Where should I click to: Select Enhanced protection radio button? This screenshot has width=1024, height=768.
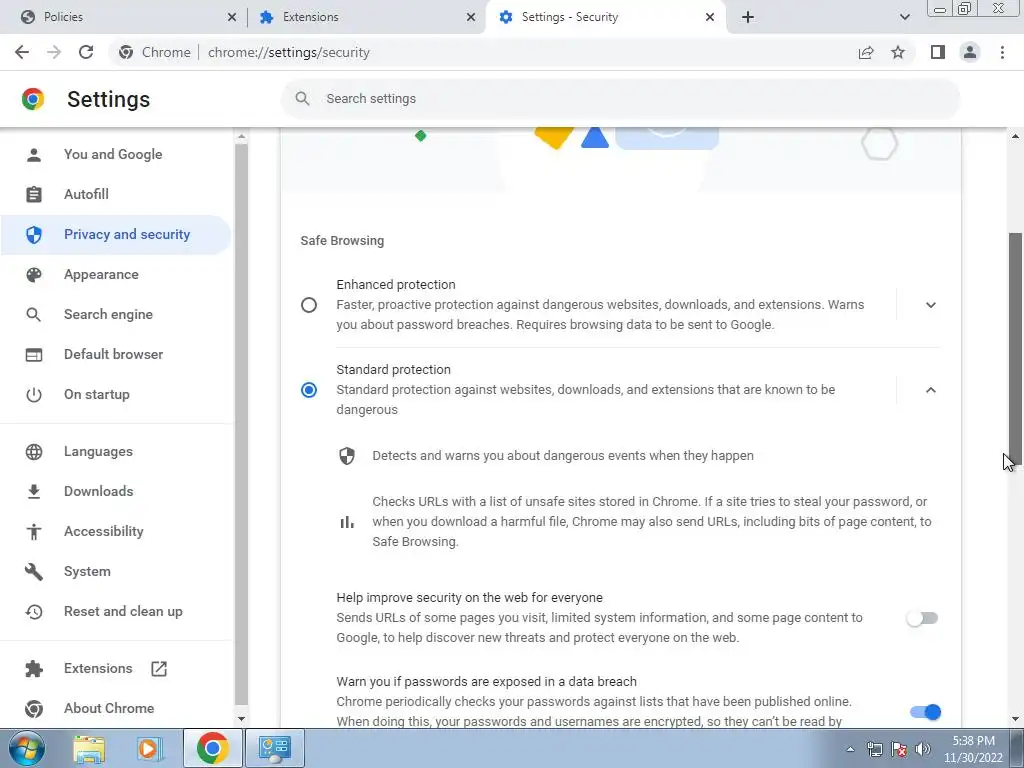click(309, 305)
